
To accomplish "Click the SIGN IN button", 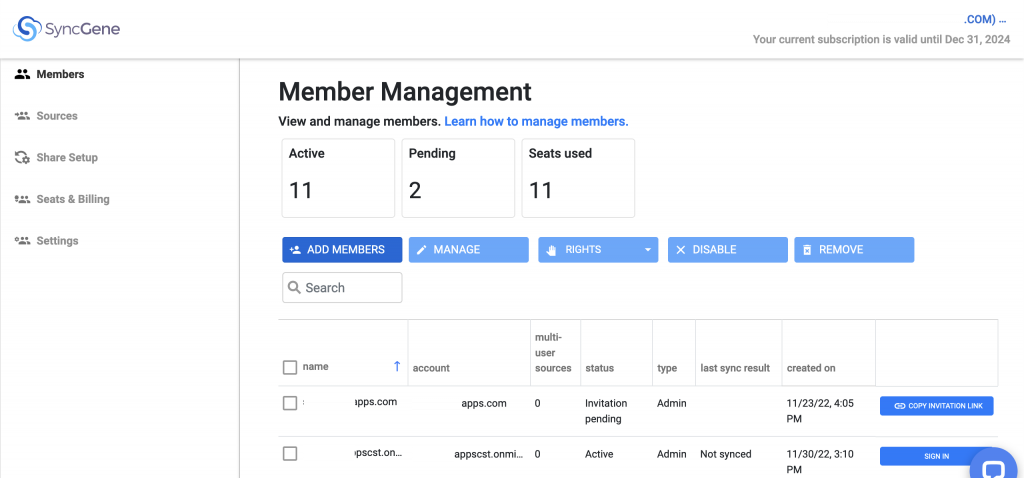I will pos(936,456).
